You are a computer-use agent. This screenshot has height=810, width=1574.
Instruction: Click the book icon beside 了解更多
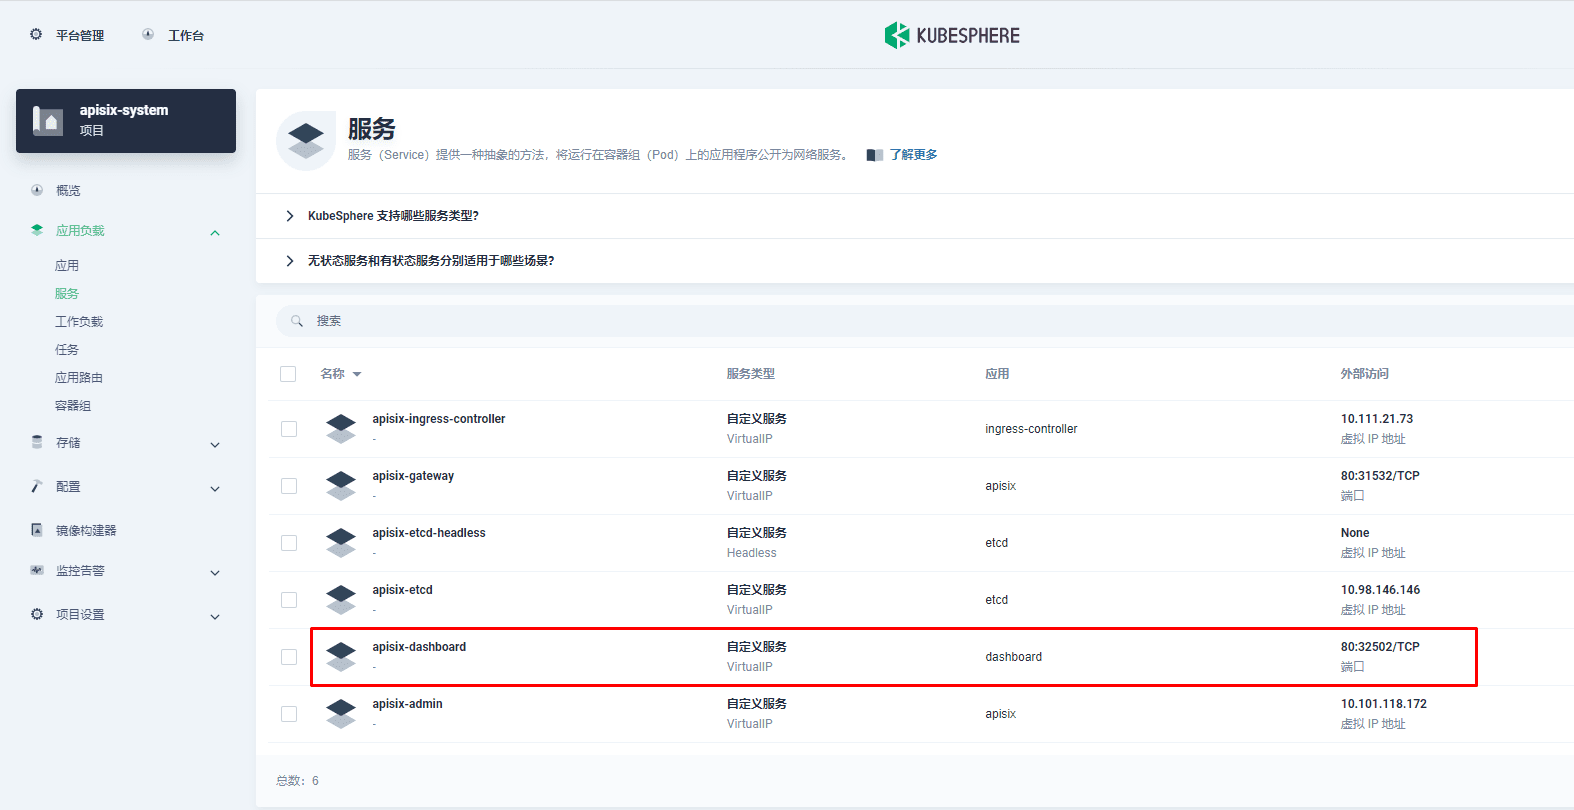(x=875, y=155)
